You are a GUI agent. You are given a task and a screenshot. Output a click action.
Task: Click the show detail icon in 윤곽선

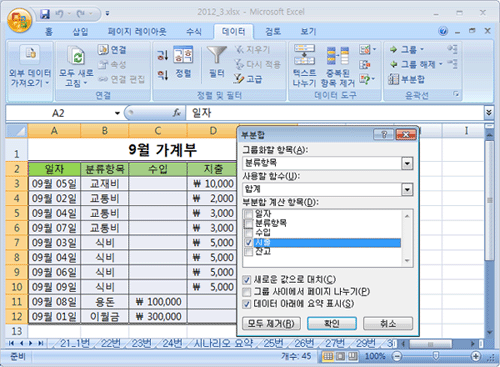pyautogui.click(x=452, y=49)
